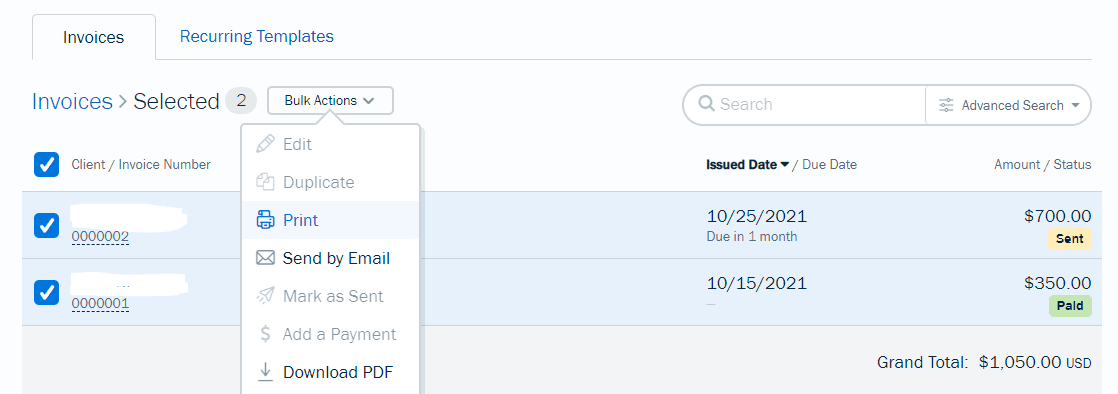1118x394 pixels.
Task: Click the Sent status badge
Action: click(x=1069, y=239)
